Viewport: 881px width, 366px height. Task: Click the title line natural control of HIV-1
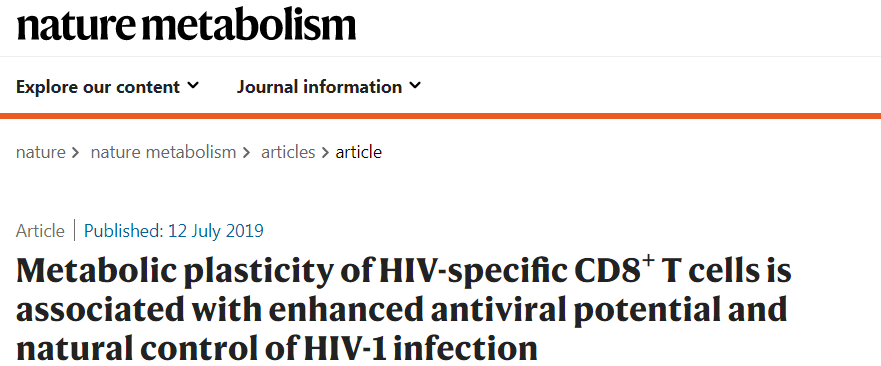click(276, 348)
